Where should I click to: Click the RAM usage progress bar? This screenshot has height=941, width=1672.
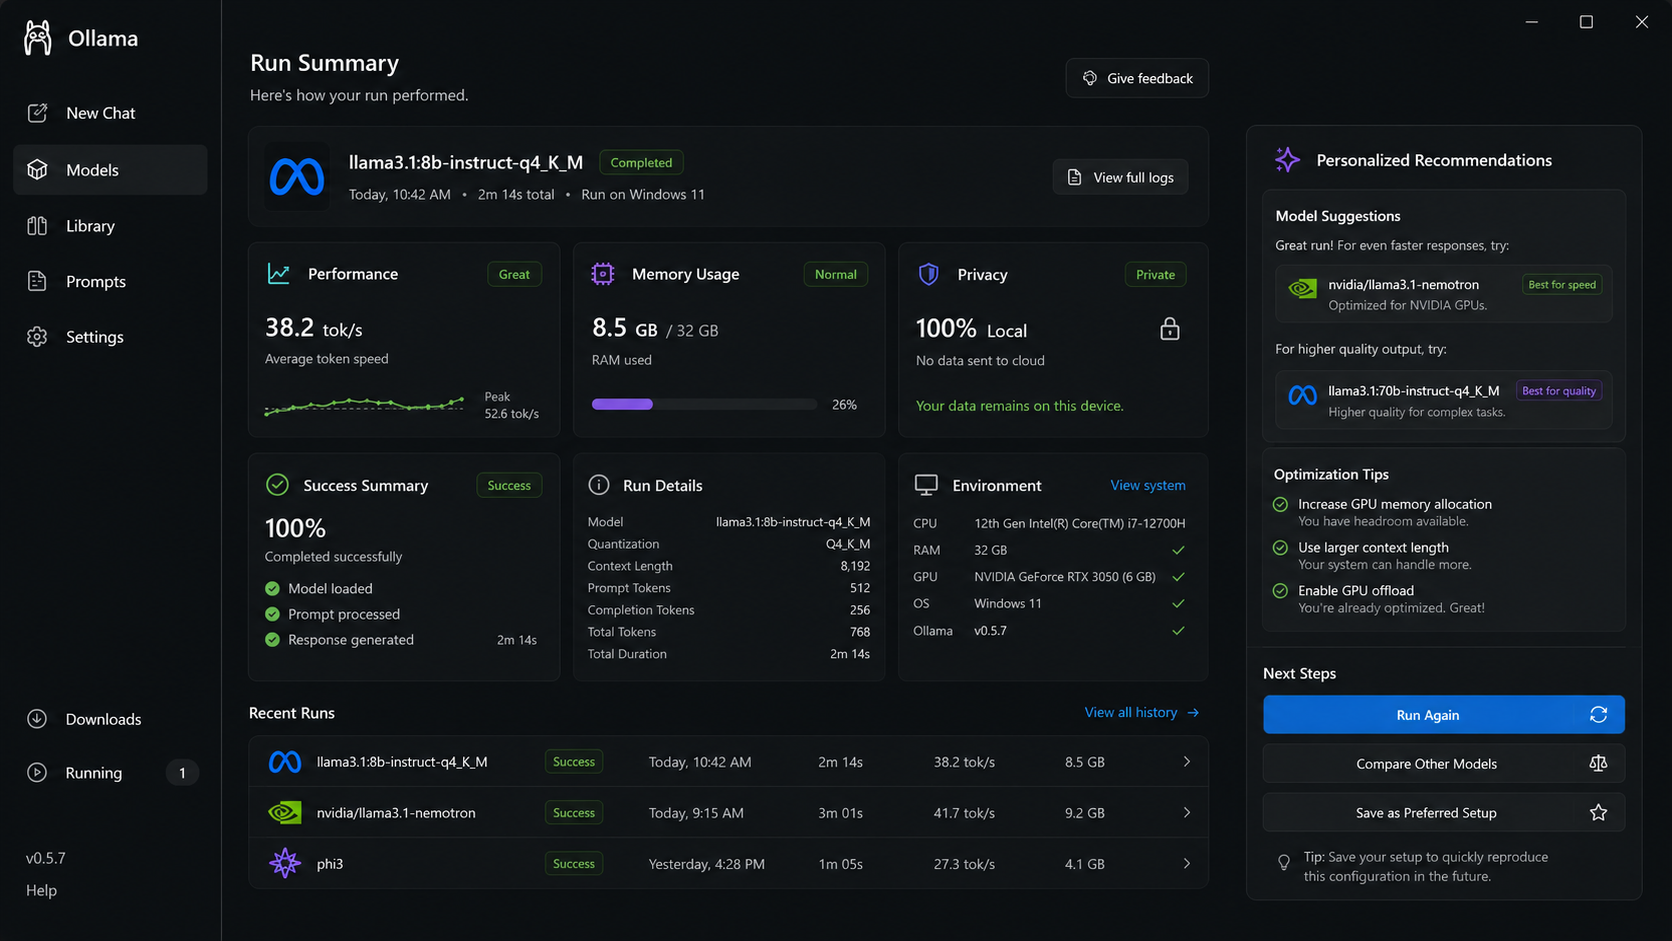tap(704, 404)
